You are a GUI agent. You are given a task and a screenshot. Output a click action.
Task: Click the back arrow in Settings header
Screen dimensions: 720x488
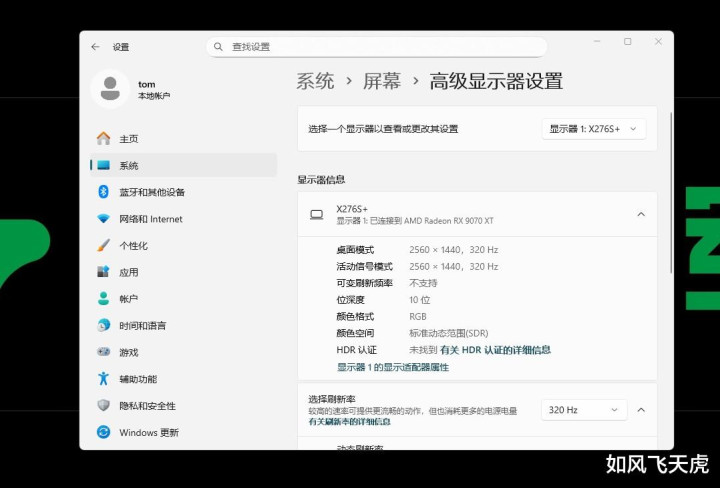click(x=95, y=47)
